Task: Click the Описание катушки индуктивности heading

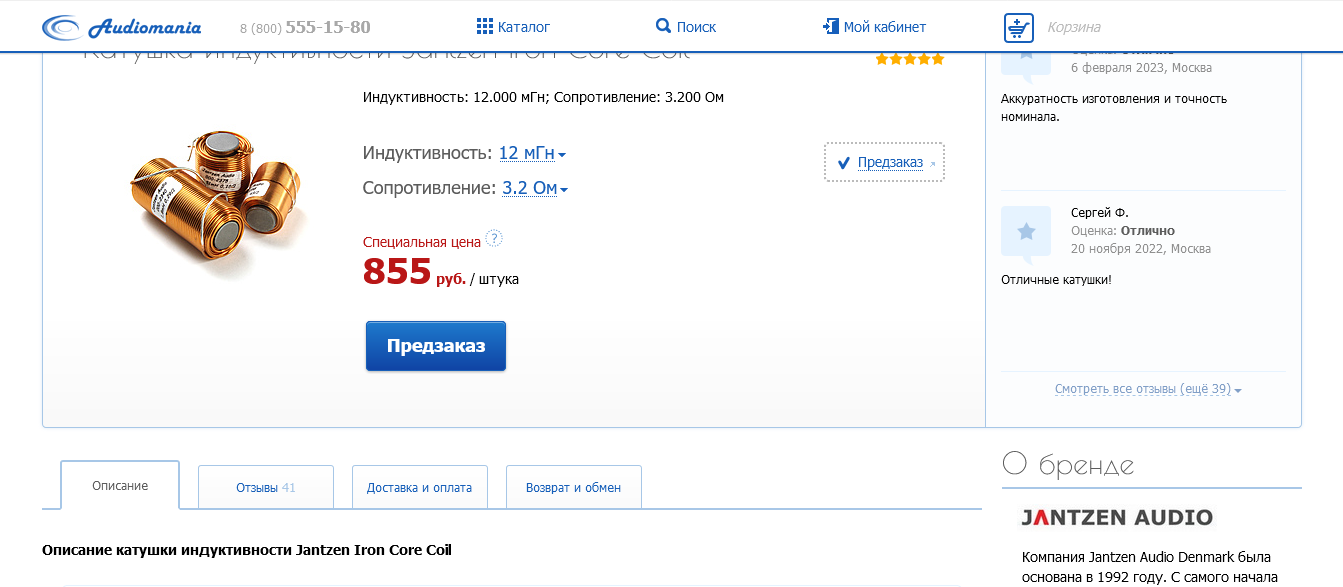Action: [247, 550]
